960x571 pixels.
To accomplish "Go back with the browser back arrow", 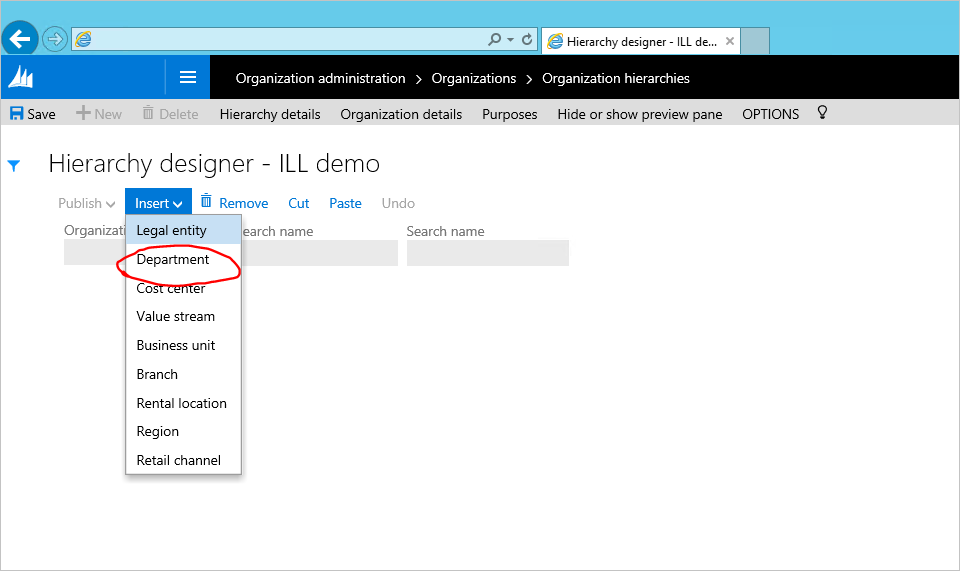I will (x=20, y=39).
